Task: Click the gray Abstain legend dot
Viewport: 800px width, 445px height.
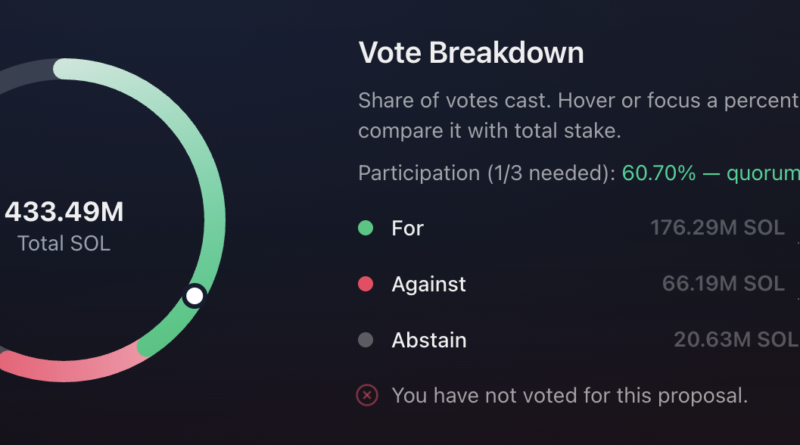Action: (x=365, y=340)
